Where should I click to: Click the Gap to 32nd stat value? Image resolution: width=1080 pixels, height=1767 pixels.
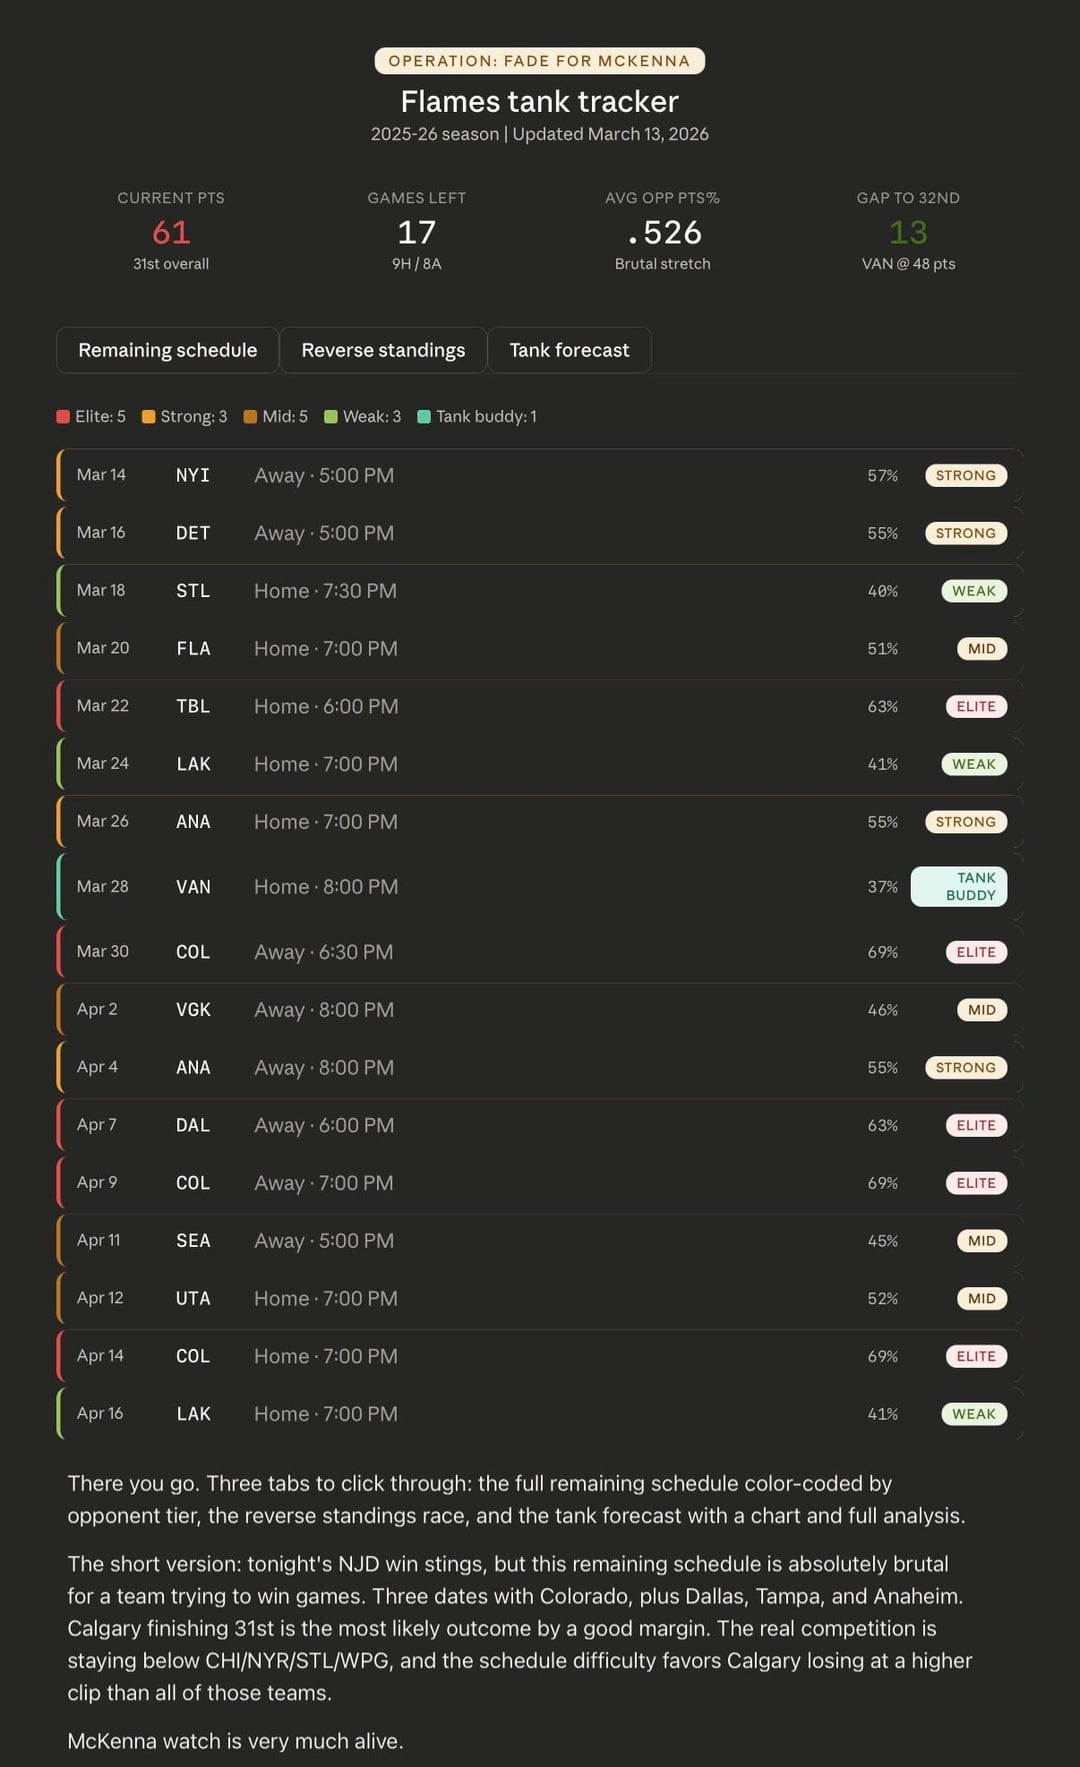[908, 233]
